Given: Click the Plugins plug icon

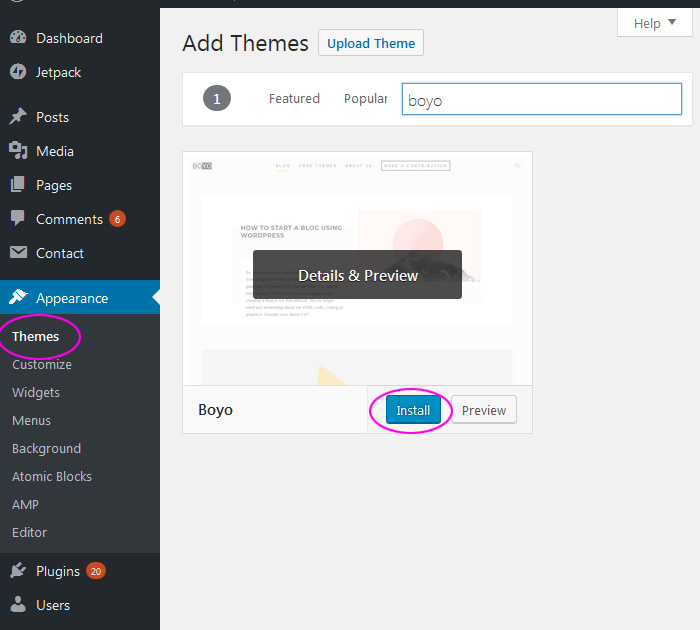Looking at the screenshot, I should [18, 570].
